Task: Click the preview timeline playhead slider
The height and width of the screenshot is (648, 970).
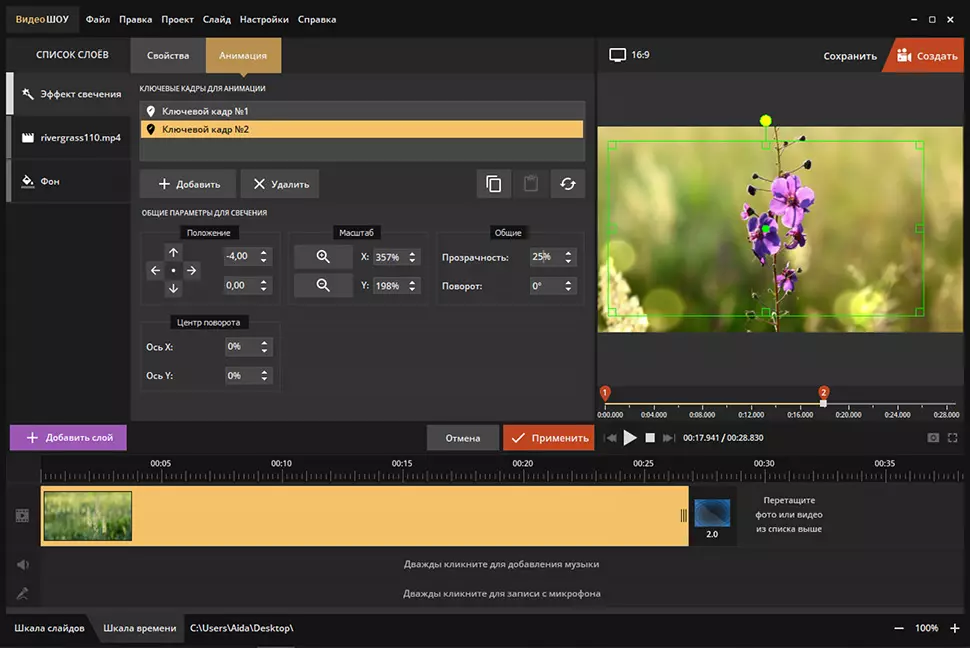Action: [823, 404]
